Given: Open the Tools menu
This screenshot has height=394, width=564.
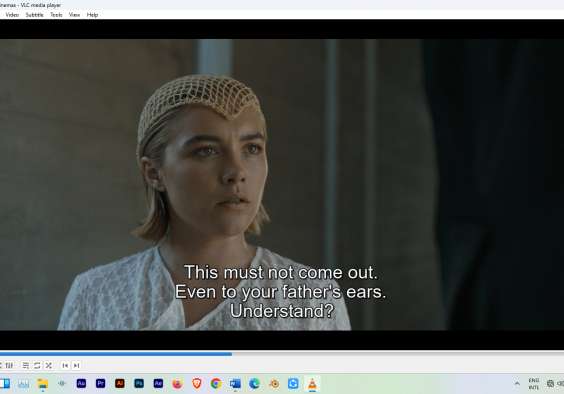Looking at the screenshot, I should [x=56, y=15].
